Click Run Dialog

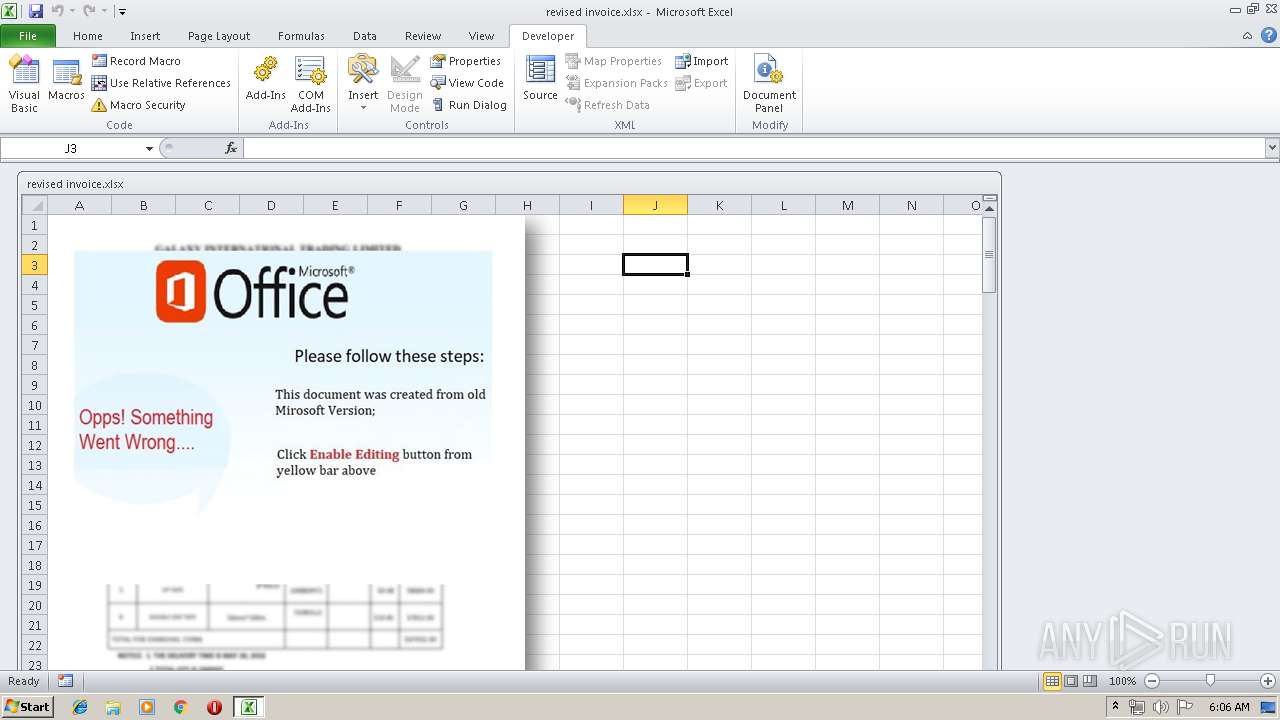[x=469, y=105]
